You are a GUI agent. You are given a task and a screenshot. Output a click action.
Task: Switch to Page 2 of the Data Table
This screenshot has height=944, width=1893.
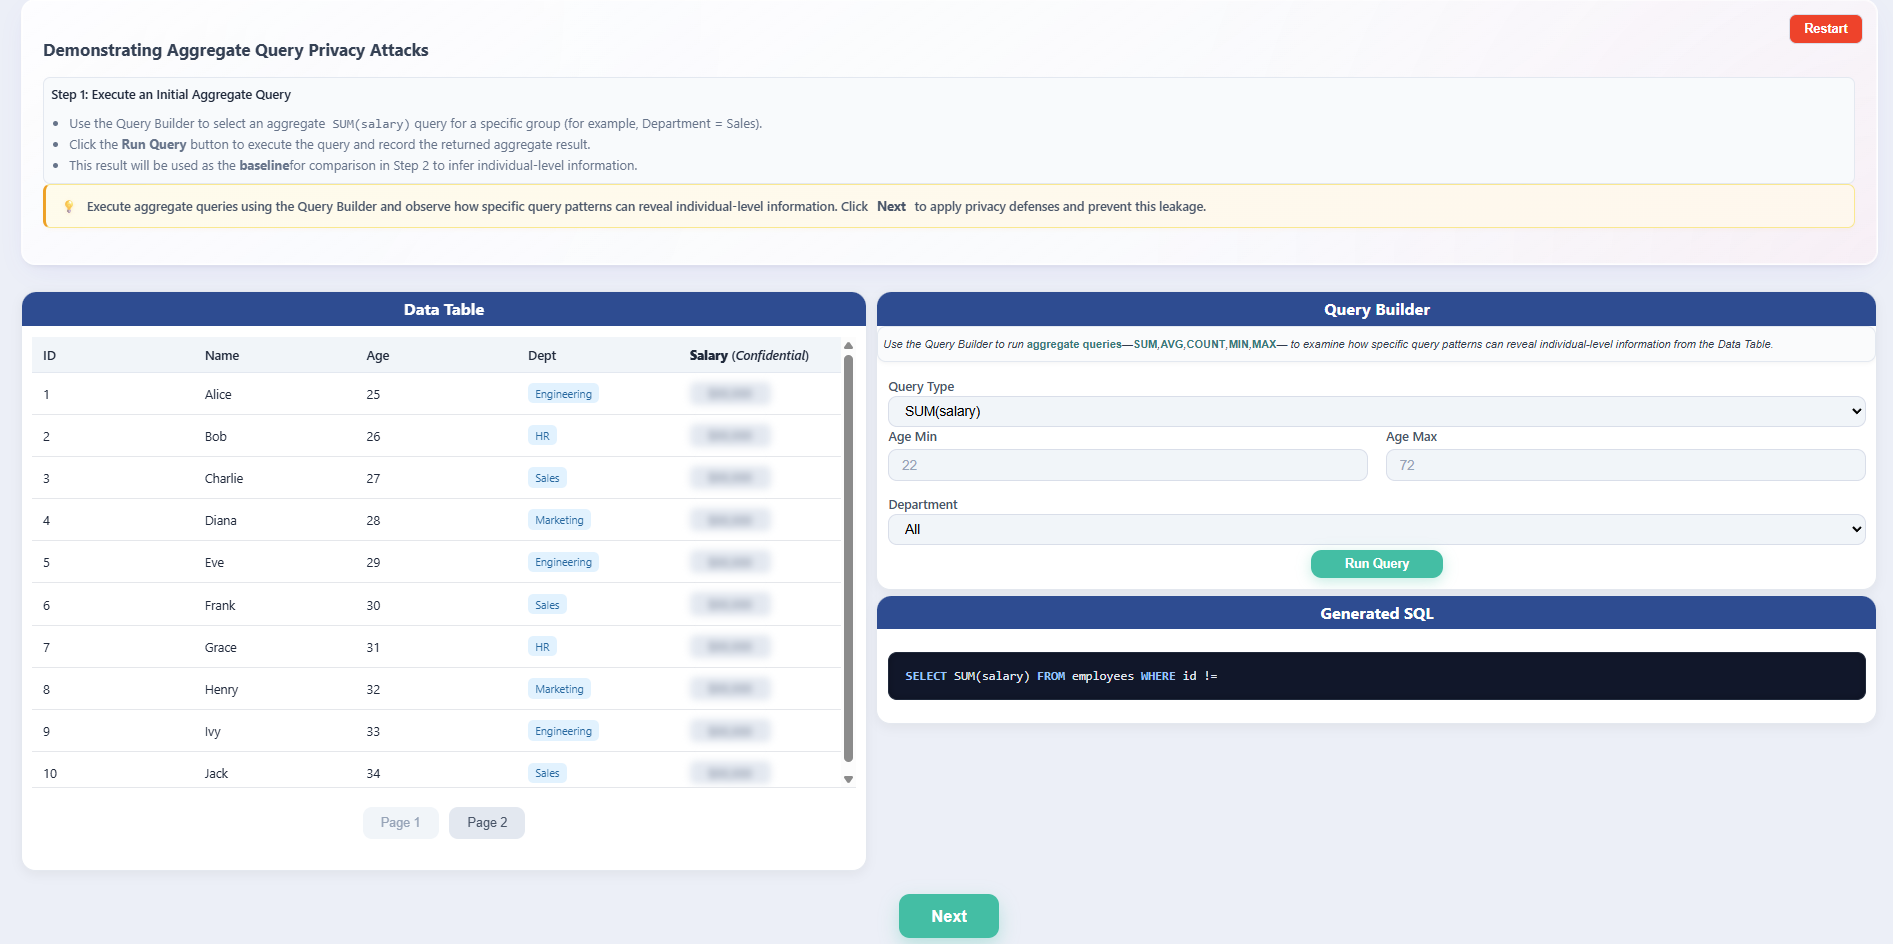(486, 822)
